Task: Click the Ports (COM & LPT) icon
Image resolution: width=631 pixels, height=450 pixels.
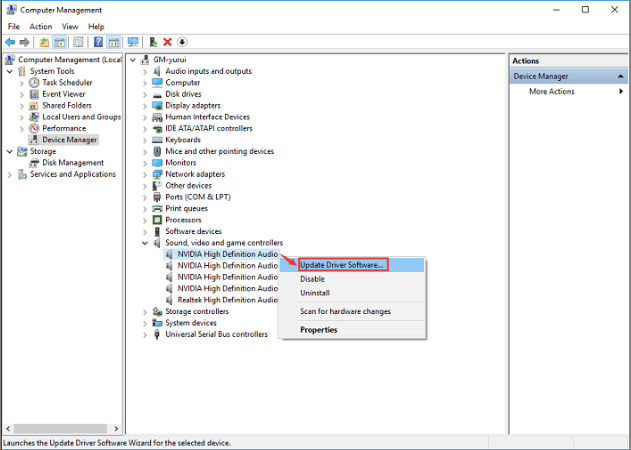Action: click(157, 197)
